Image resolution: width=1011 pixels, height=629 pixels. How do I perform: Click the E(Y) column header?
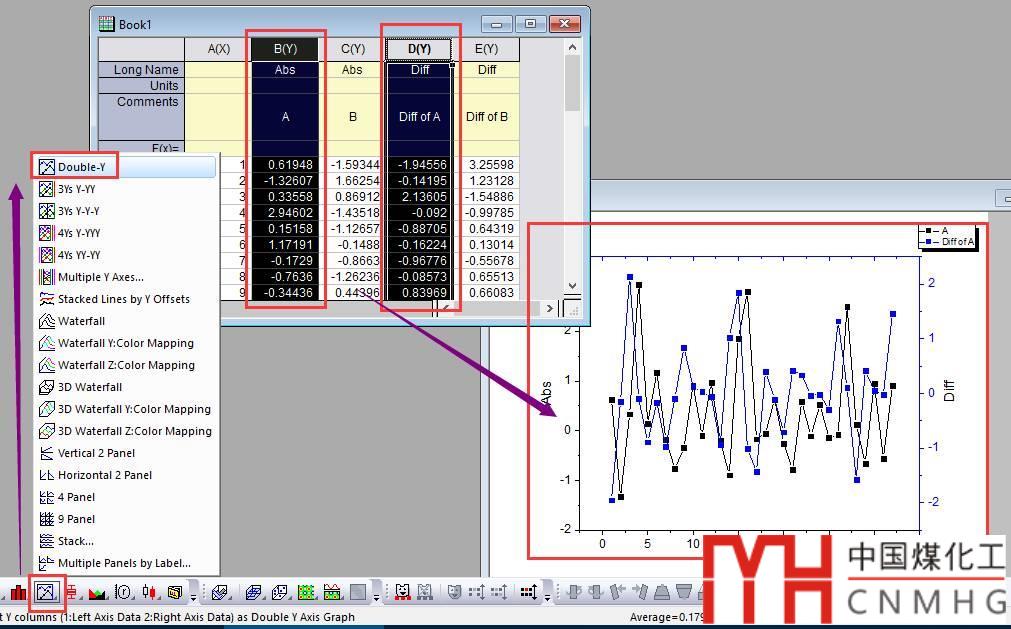[x=486, y=49]
